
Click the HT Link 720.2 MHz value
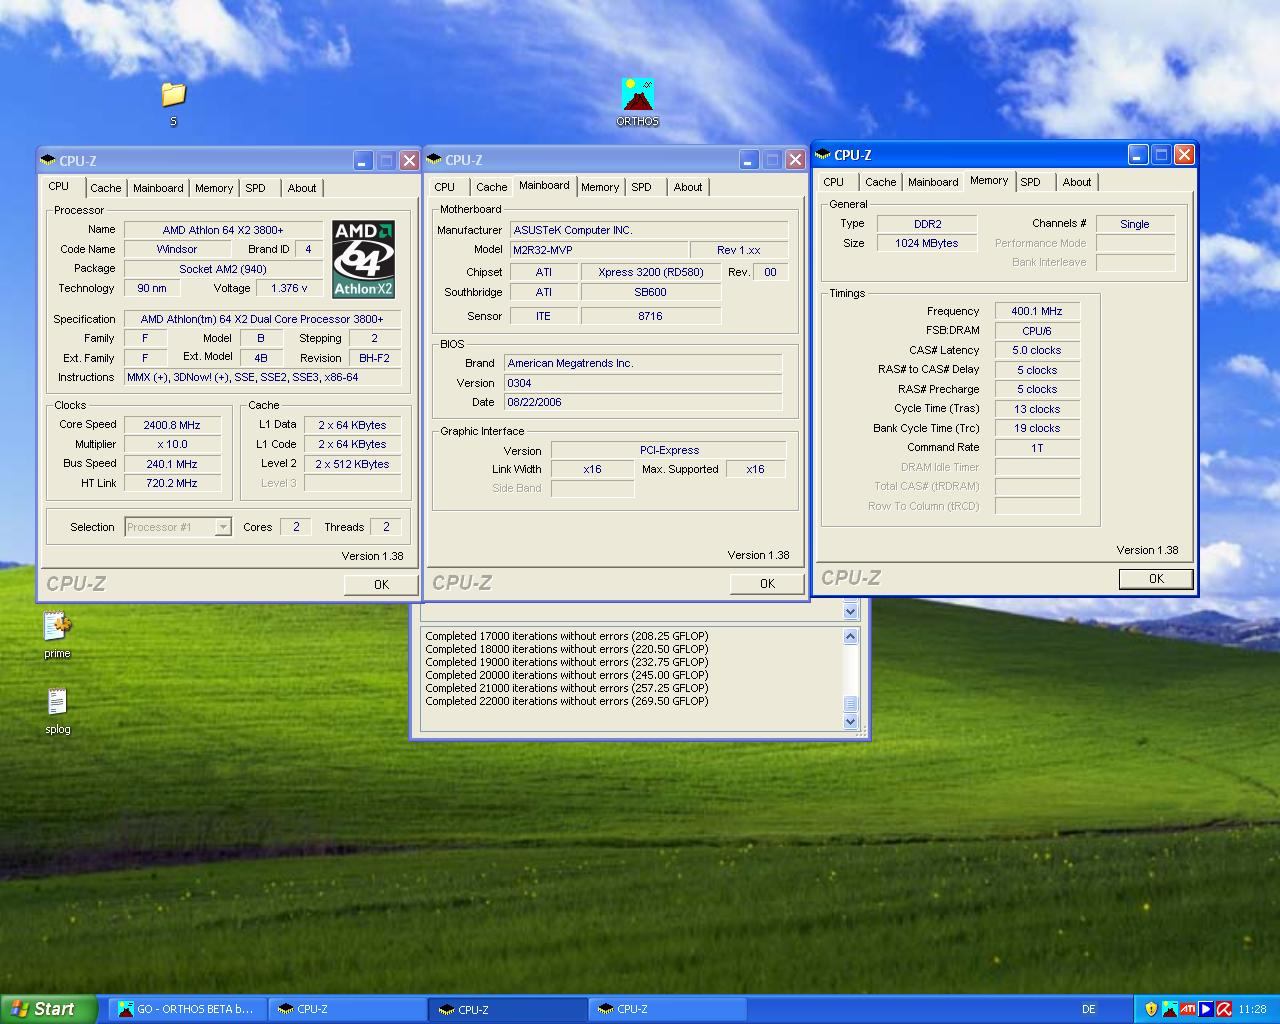pyautogui.click(x=172, y=483)
